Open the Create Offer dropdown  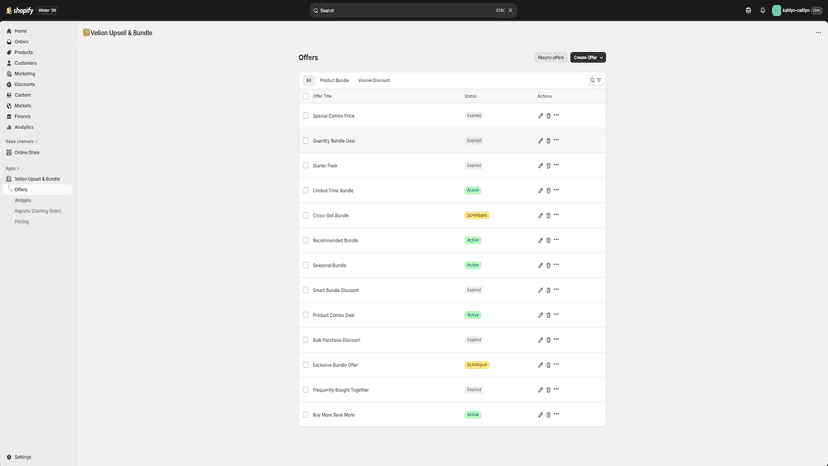588,58
